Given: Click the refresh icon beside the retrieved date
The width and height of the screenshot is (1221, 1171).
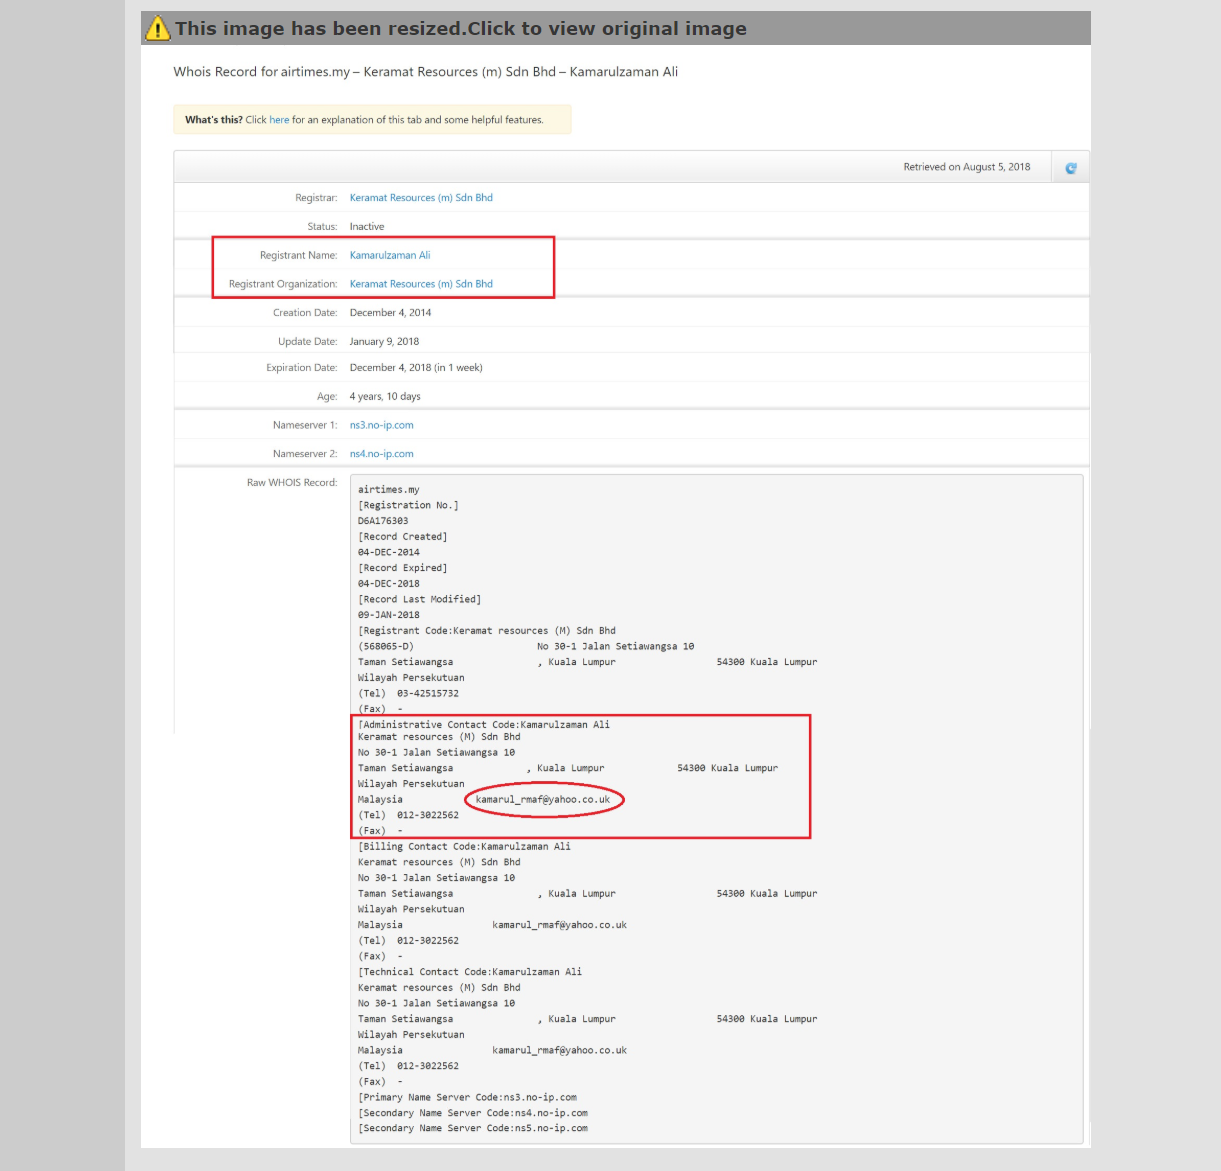Looking at the screenshot, I should click(1071, 168).
